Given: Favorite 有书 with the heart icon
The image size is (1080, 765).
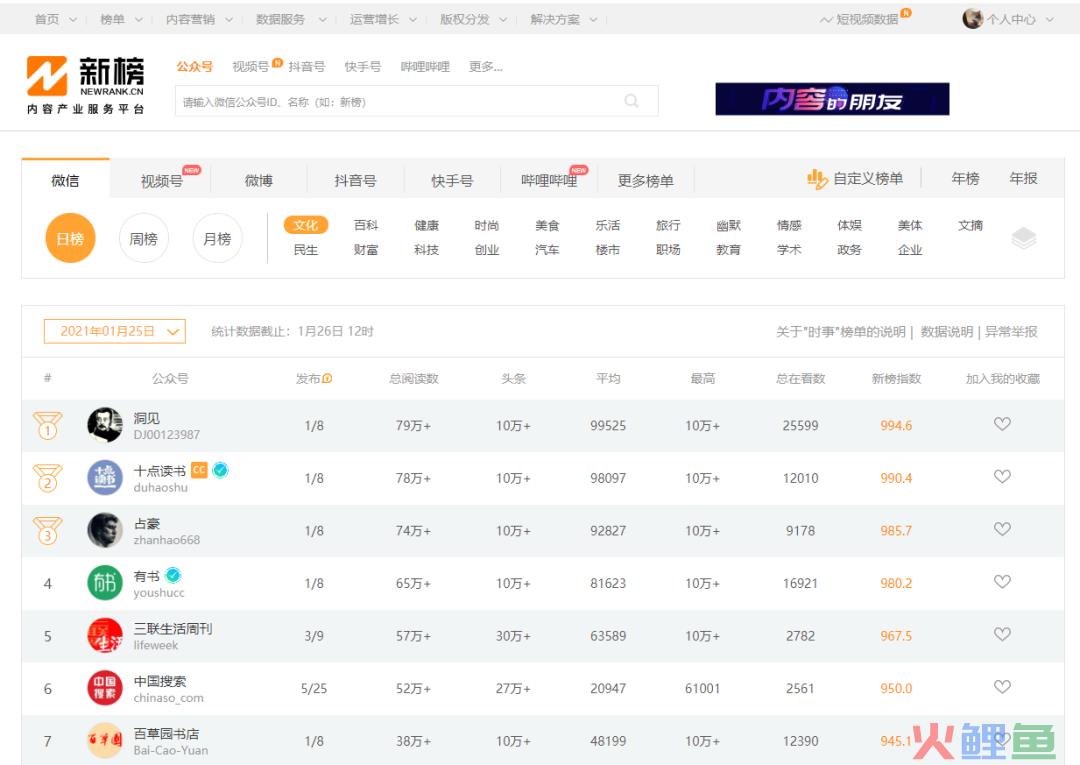Looking at the screenshot, I should pyautogui.click(x=1002, y=582).
